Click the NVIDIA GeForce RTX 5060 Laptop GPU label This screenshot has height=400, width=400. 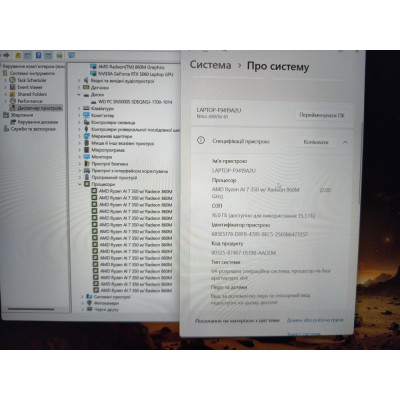click(x=136, y=74)
